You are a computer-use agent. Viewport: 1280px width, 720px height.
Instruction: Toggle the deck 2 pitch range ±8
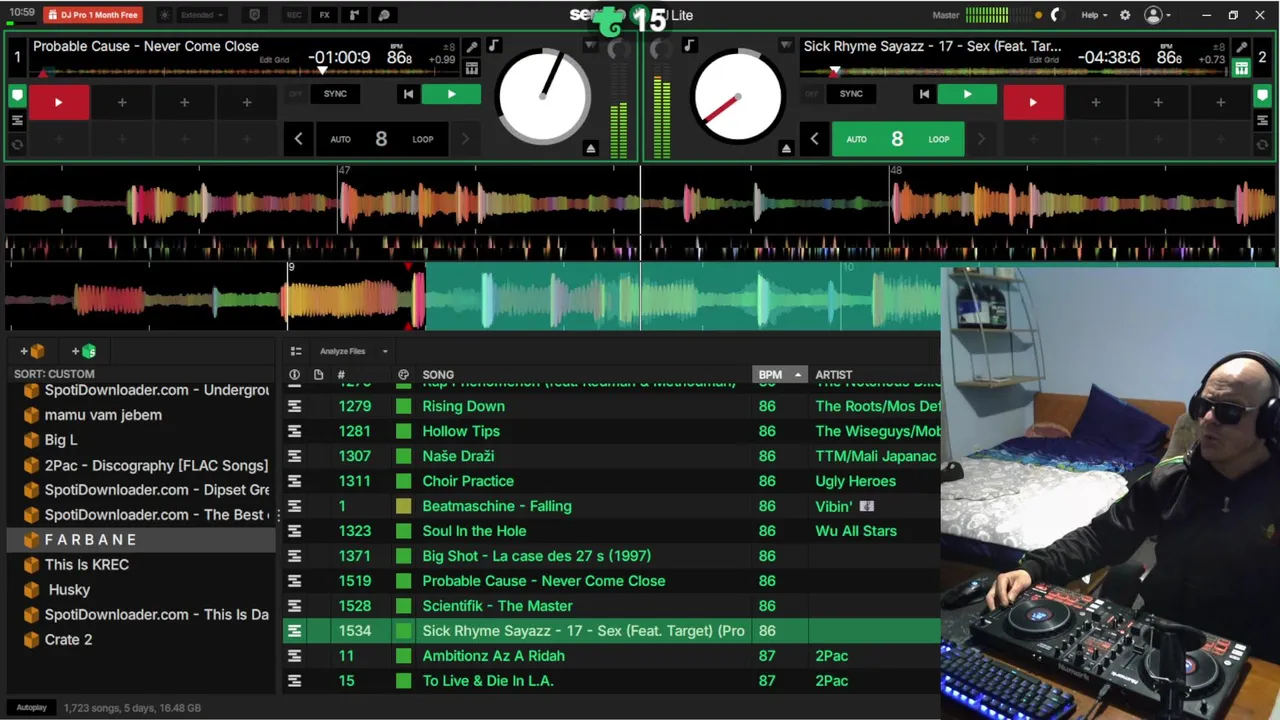(x=1219, y=47)
